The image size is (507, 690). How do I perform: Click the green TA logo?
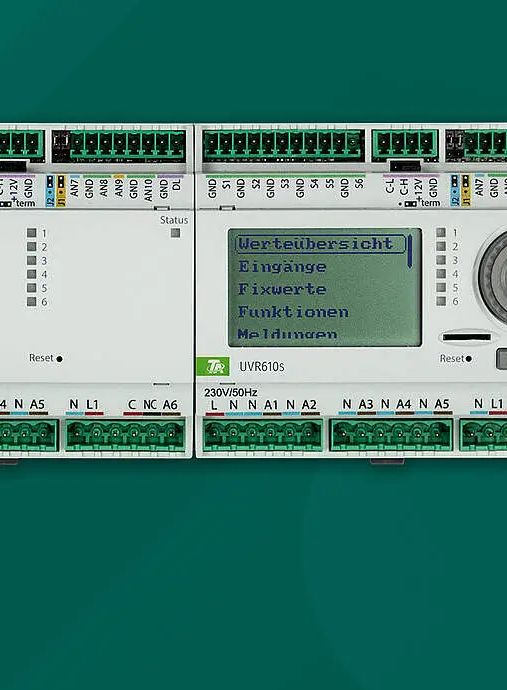tap(213, 366)
